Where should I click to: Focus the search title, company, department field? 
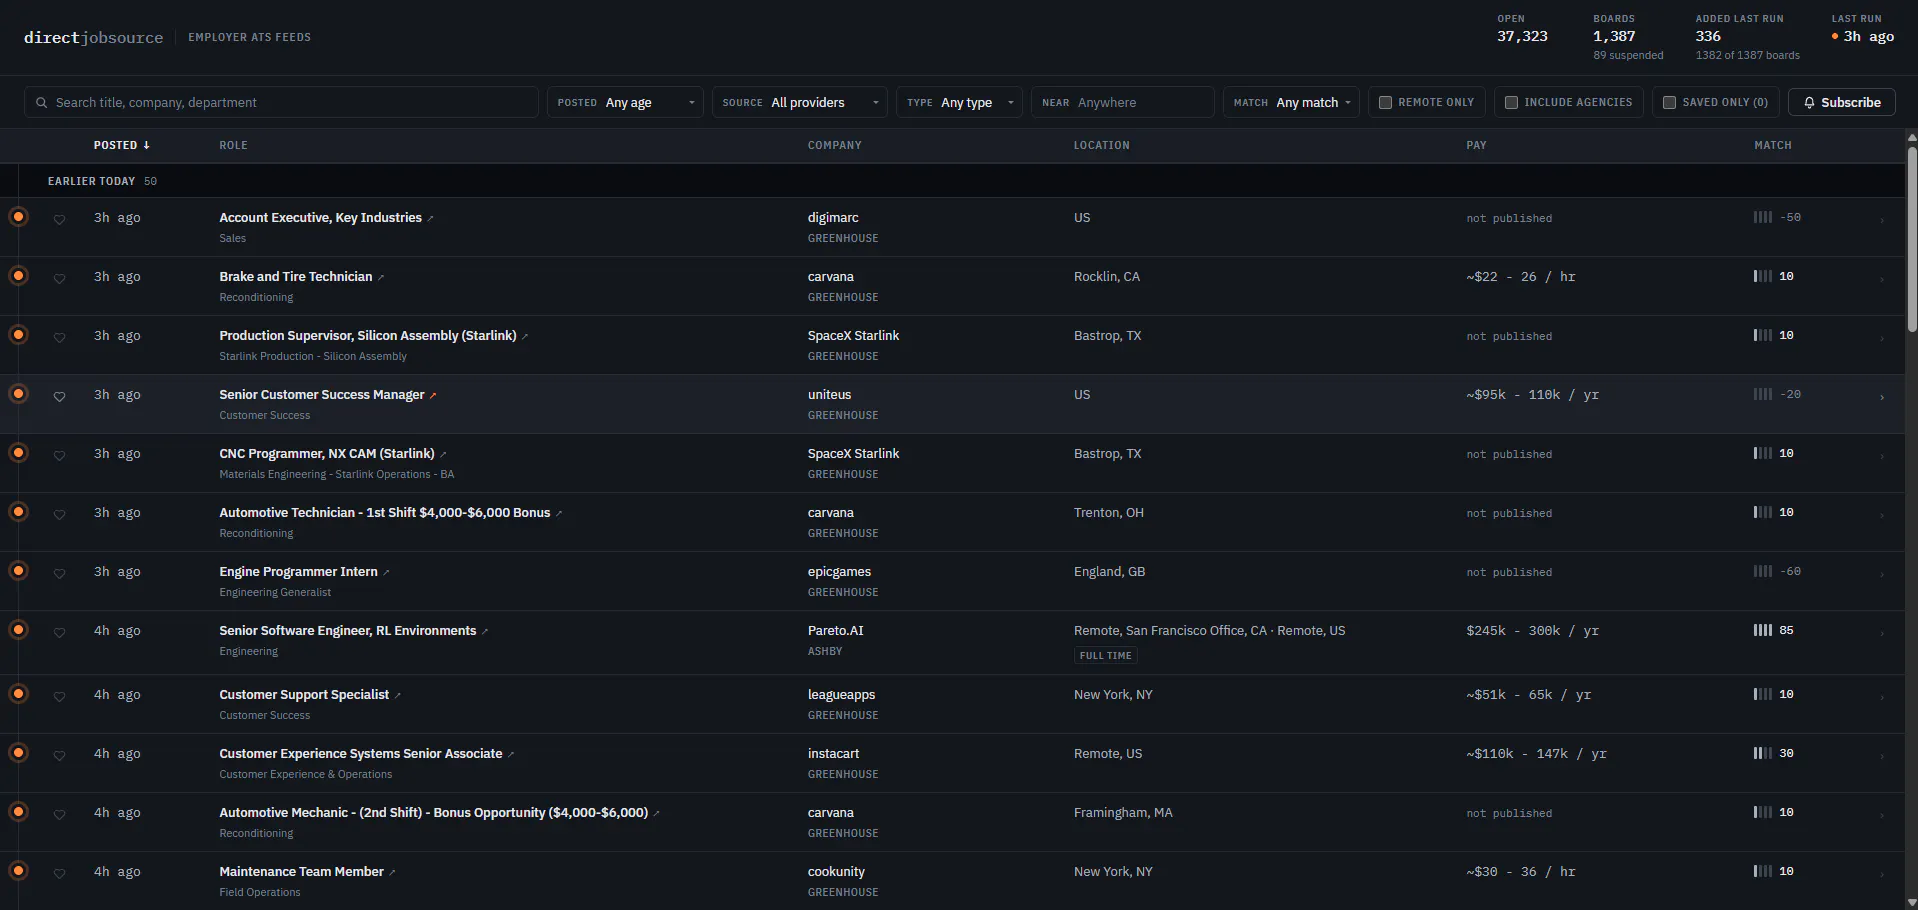click(x=281, y=102)
